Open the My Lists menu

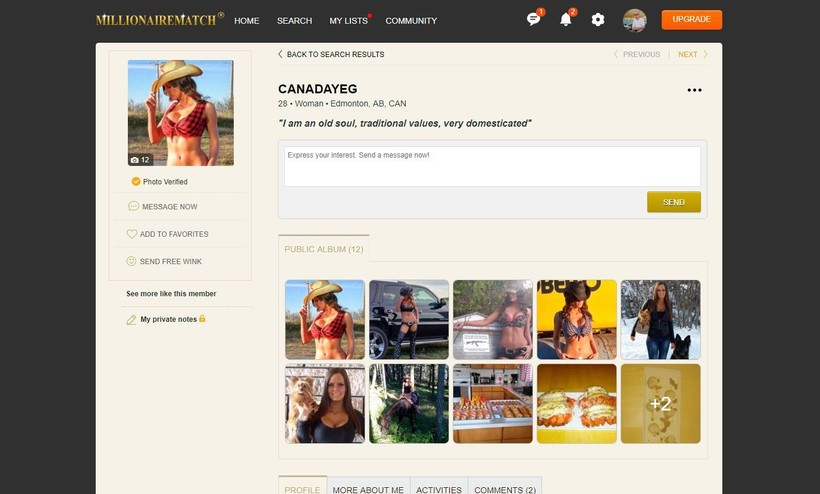coord(348,21)
